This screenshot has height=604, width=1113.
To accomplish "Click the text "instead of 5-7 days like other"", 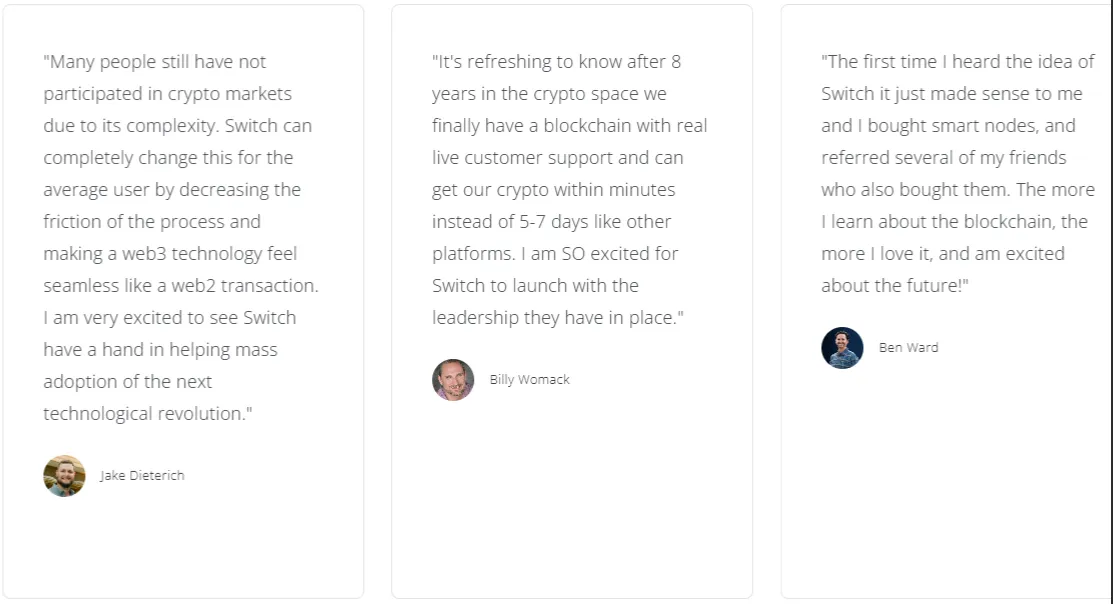I will pyautogui.click(x=552, y=222).
